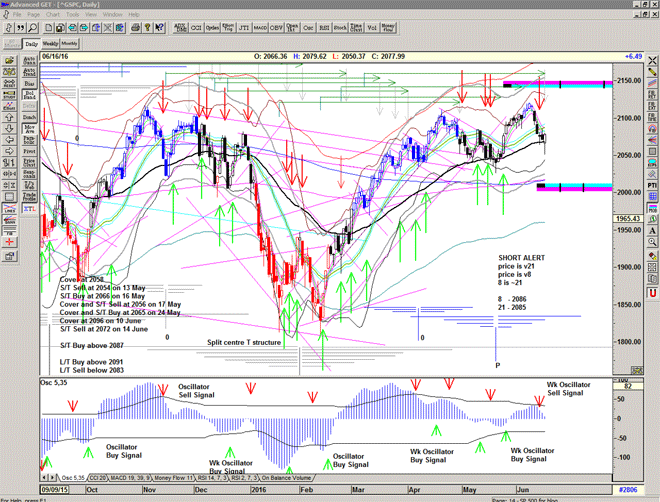The width and height of the screenshot is (660, 502).
Task: Select the Daily period button
Action: (x=31, y=45)
